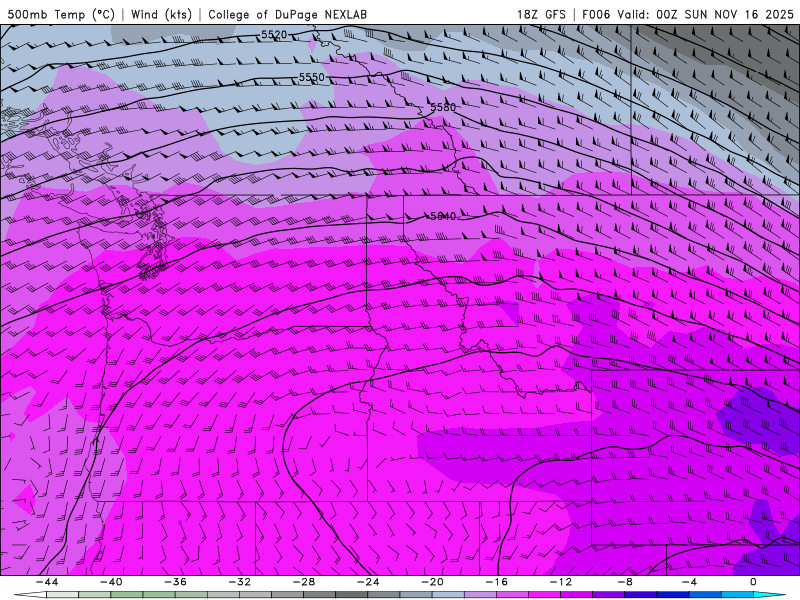Select the 5640 height contour label
The height and width of the screenshot is (600, 800).
pyautogui.click(x=442, y=216)
